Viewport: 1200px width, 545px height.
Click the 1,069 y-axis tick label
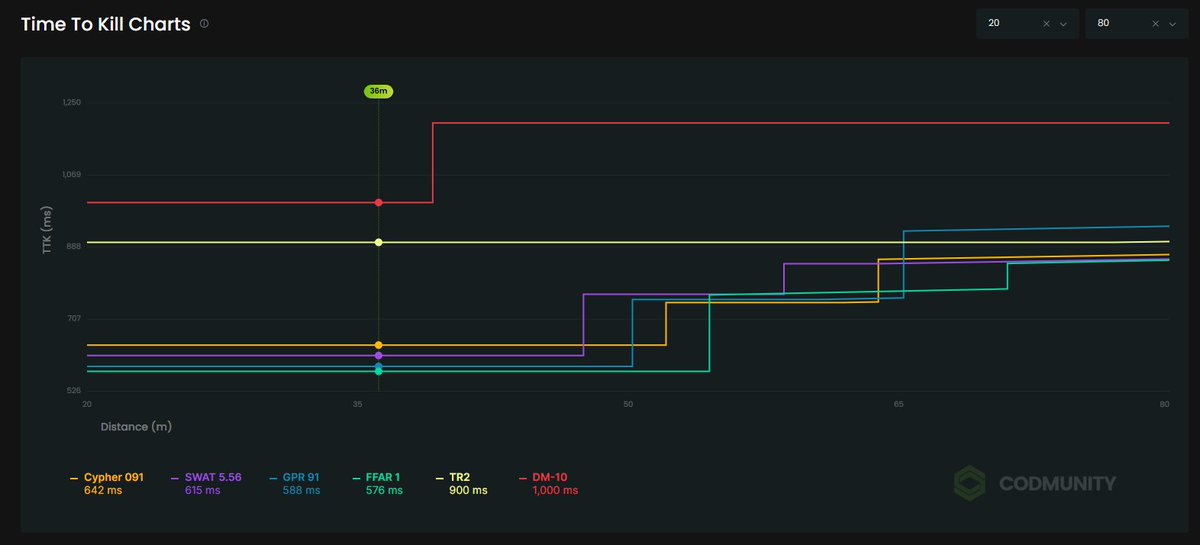pyautogui.click(x=71, y=174)
